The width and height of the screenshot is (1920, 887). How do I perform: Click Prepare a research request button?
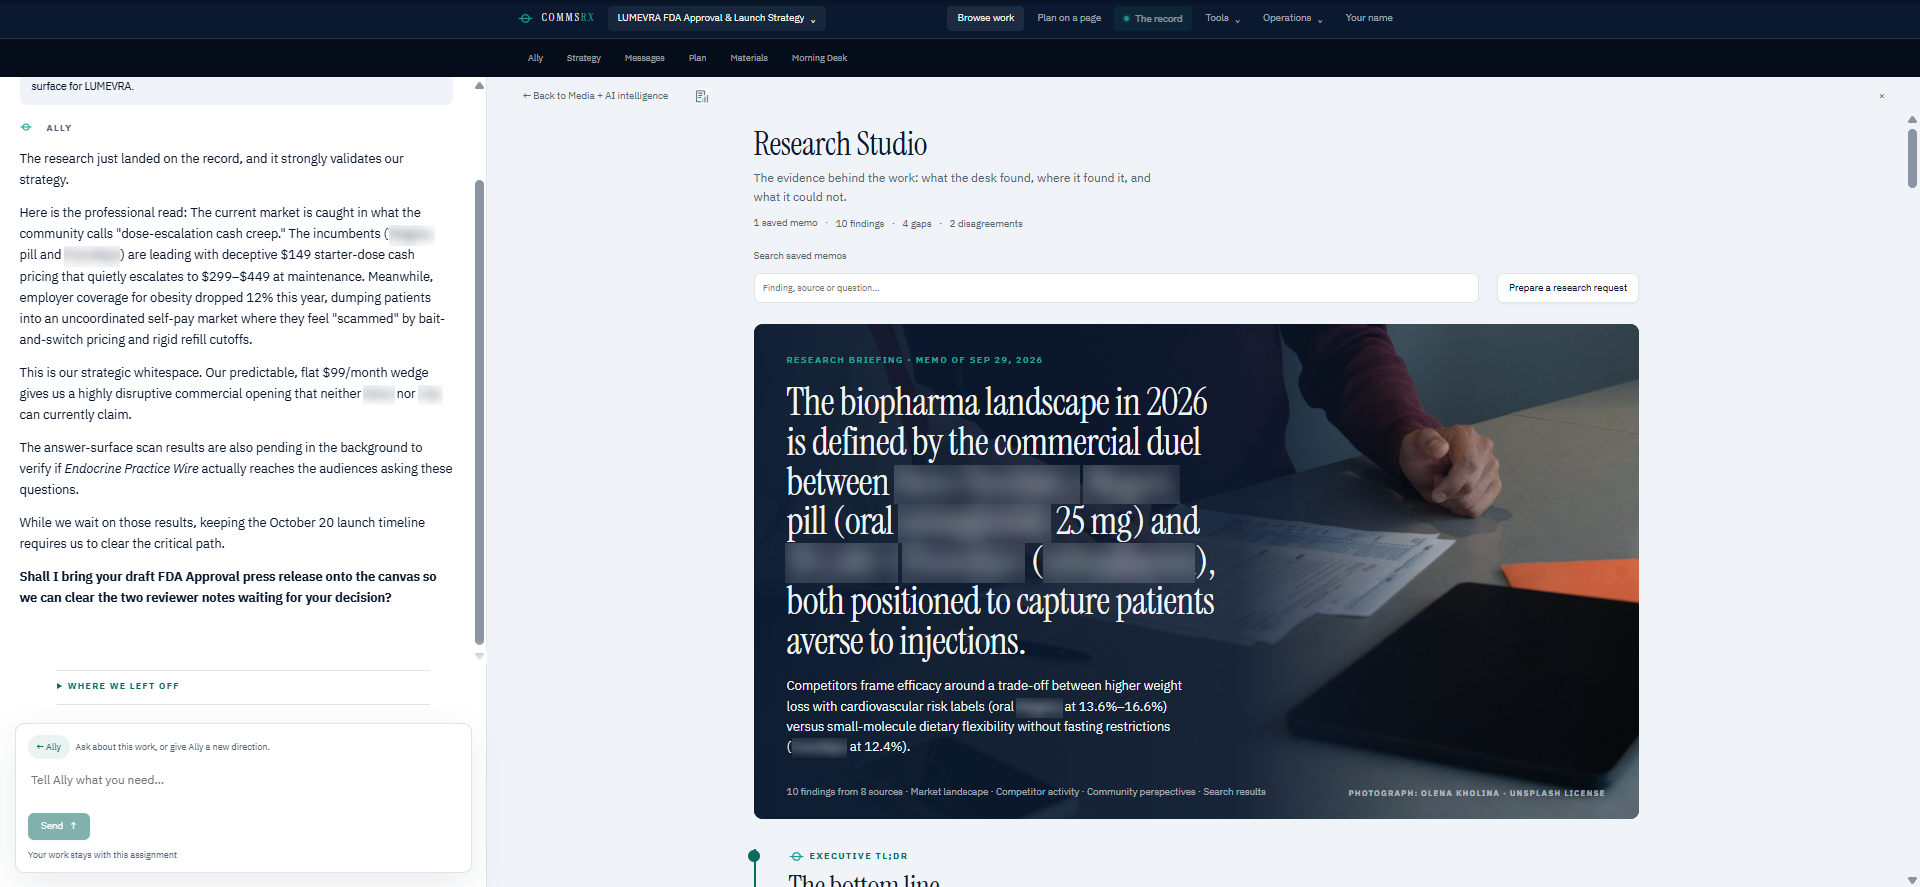(1567, 288)
